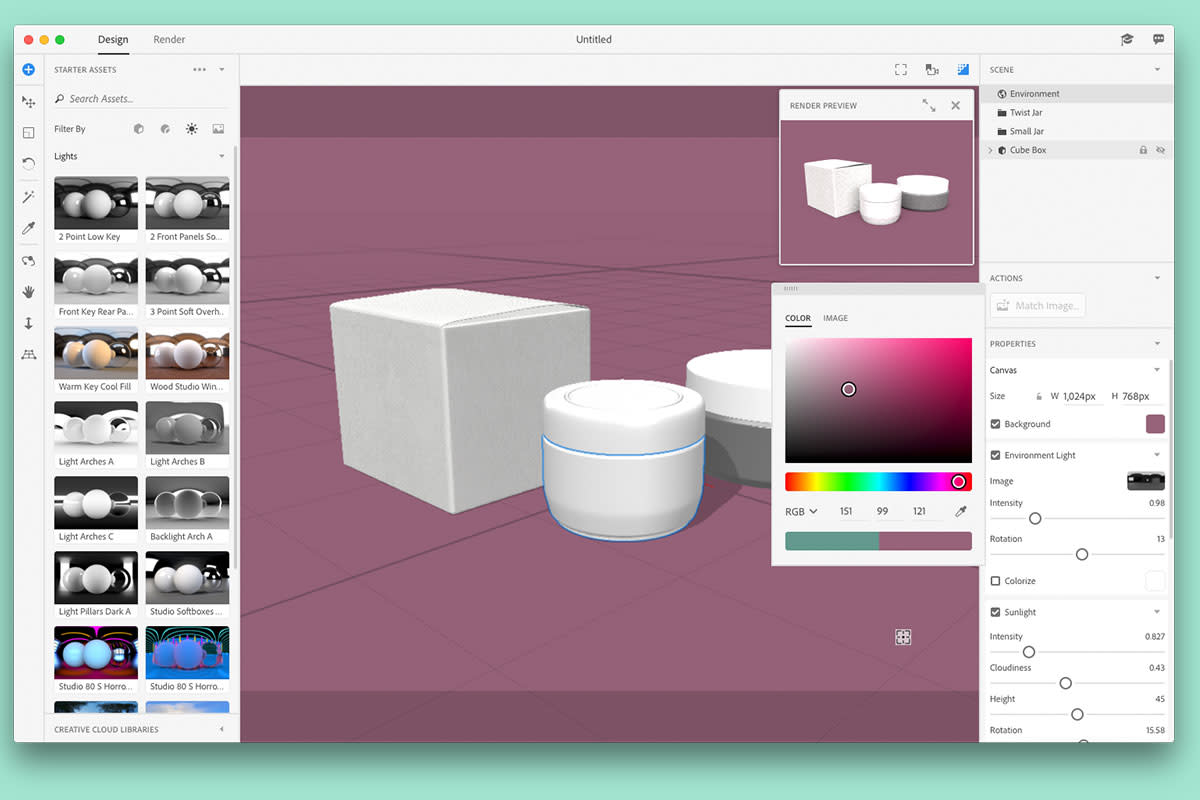Click the Background color swatch

(x=1155, y=424)
